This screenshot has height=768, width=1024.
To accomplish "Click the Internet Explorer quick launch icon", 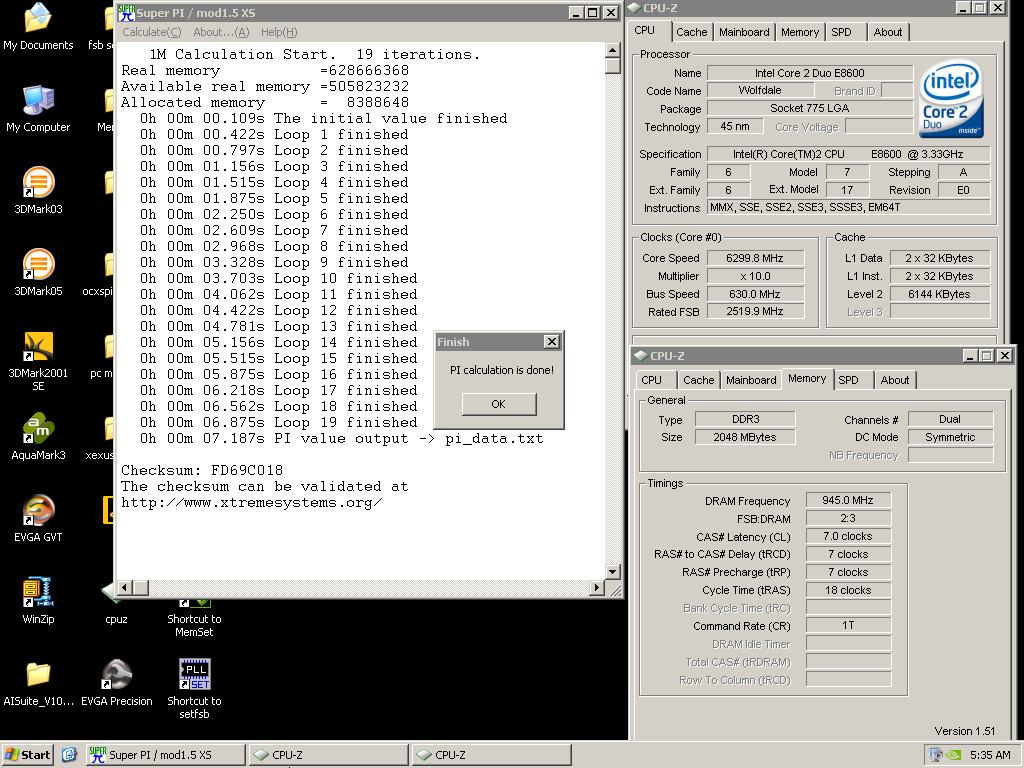I will point(69,754).
